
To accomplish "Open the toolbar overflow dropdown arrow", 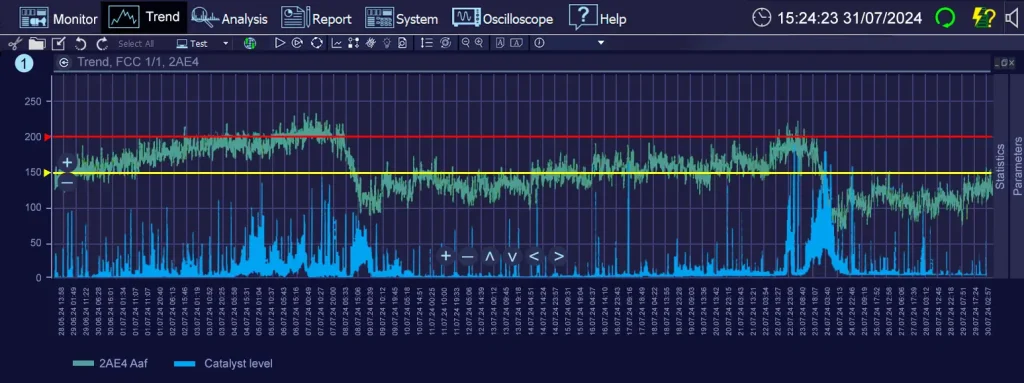I will (601, 43).
